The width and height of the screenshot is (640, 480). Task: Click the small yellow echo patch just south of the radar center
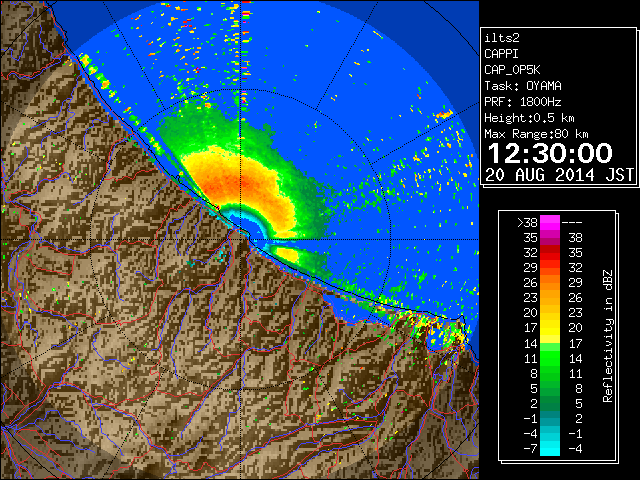[x=287, y=254]
